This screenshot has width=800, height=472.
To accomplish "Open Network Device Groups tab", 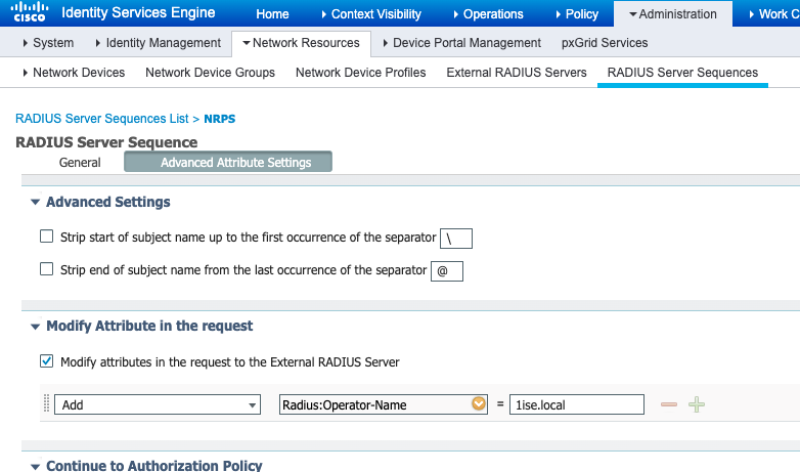I will pyautogui.click(x=210, y=72).
